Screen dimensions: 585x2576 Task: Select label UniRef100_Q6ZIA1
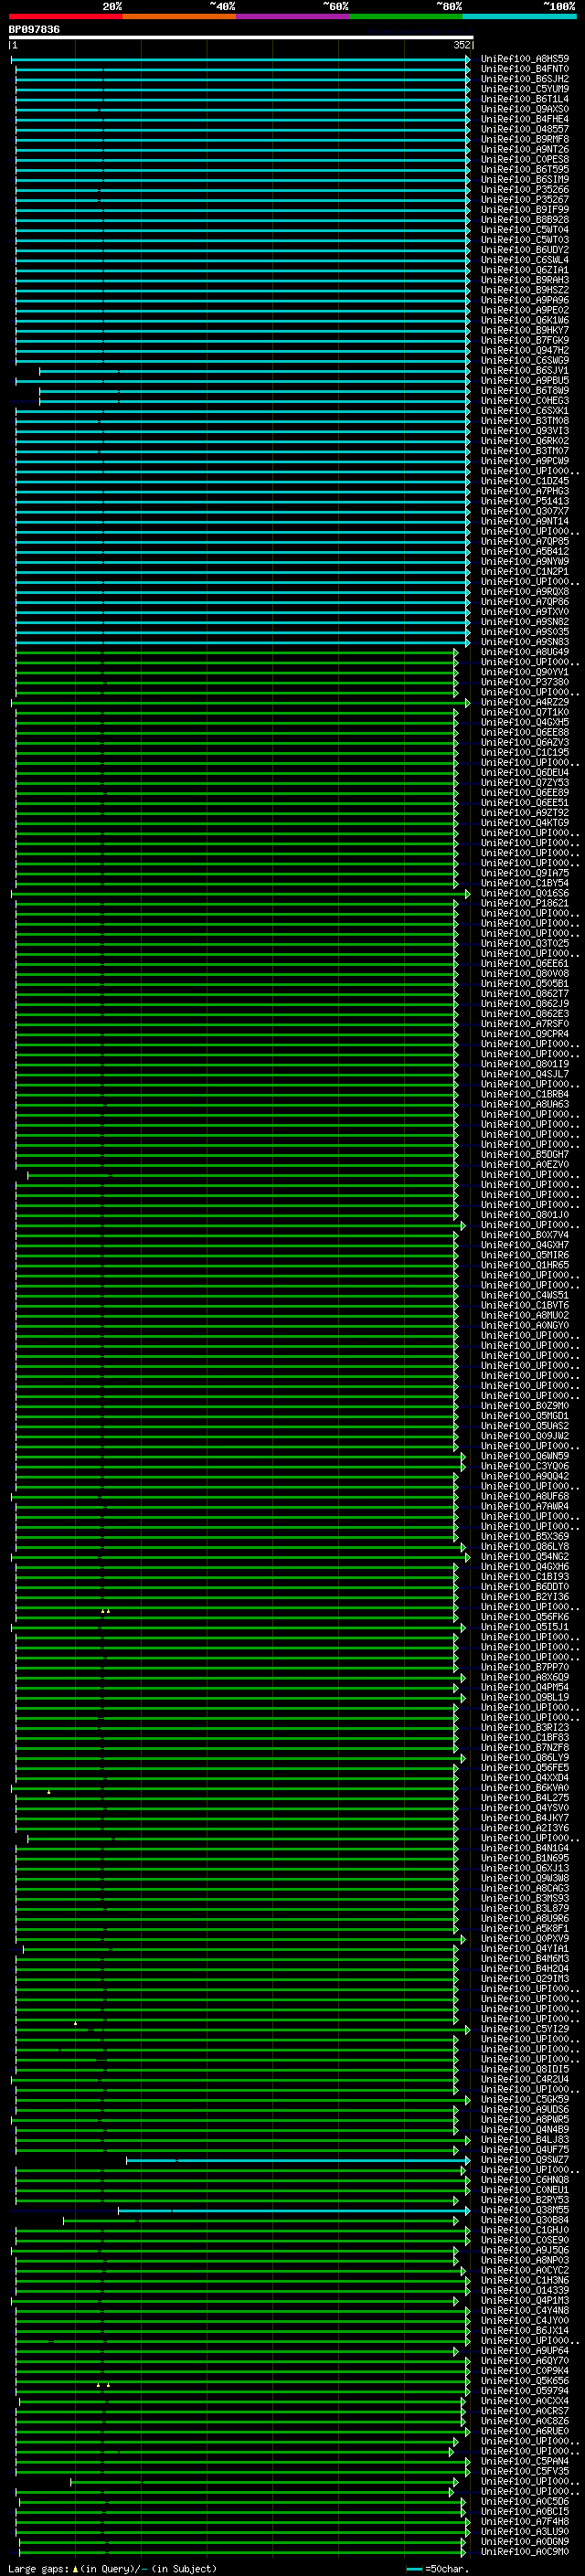(525, 270)
